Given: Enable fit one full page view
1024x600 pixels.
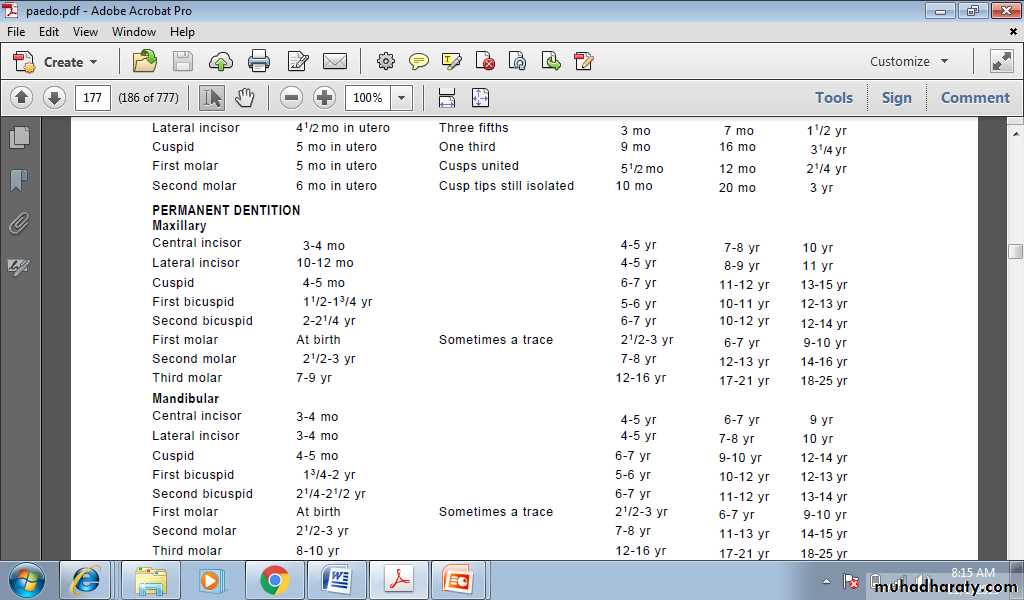Looking at the screenshot, I should pyautogui.click(x=480, y=98).
